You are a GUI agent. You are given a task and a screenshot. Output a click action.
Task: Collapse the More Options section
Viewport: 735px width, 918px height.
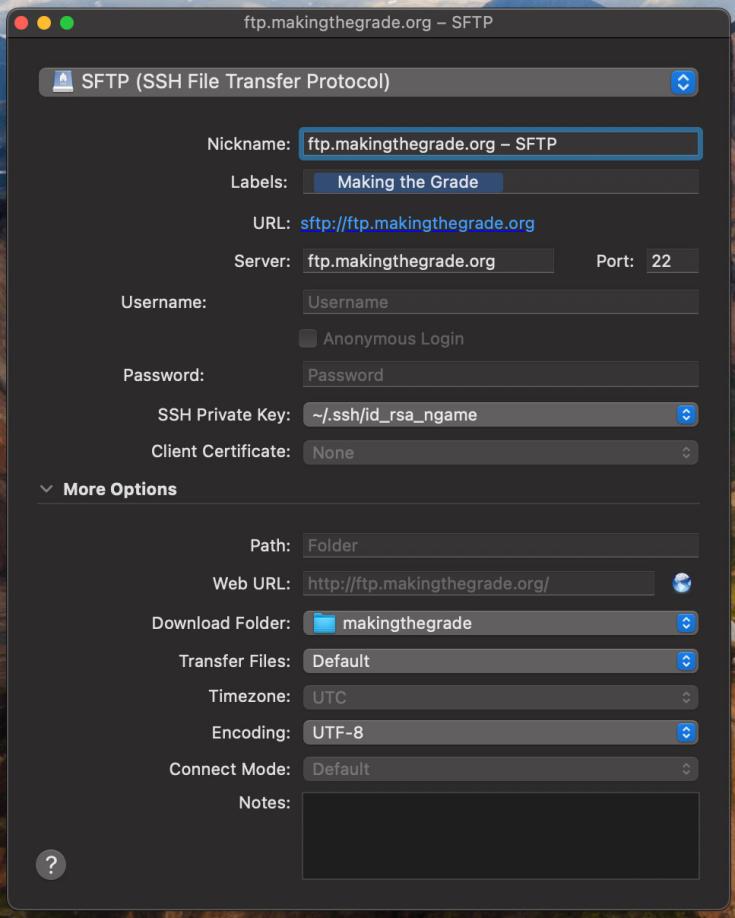[x=46, y=489]
